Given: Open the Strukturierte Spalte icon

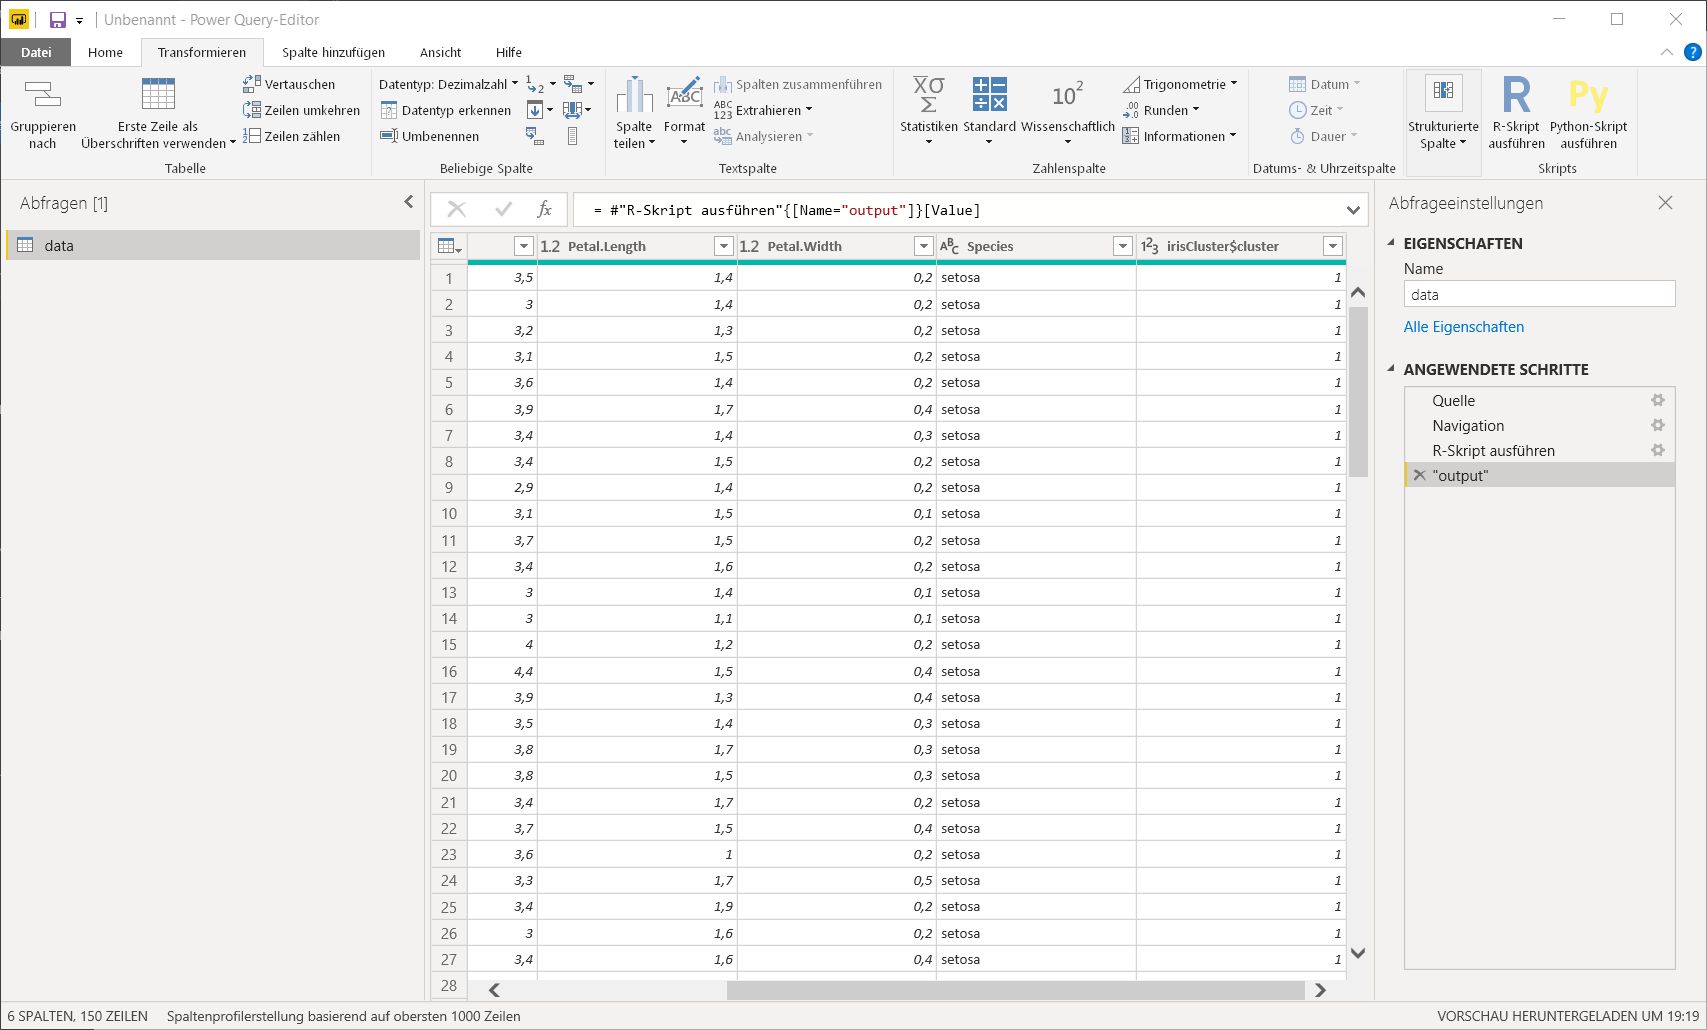Looking at the screenshot, I should point(1443,90).
